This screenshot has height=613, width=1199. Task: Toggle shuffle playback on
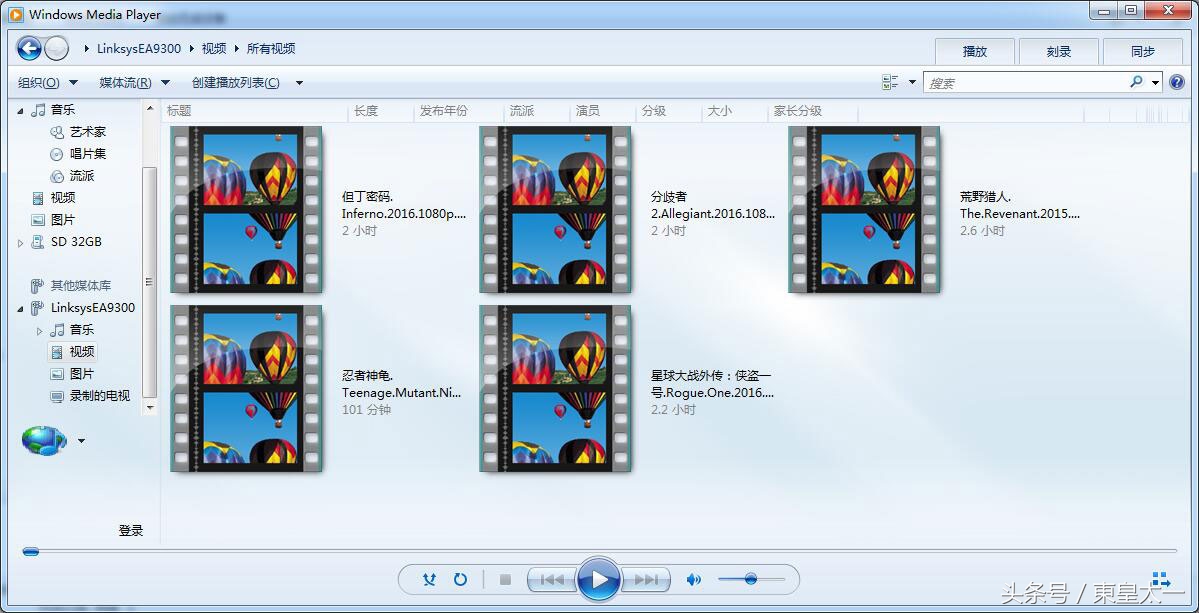[x=429, y=578]
